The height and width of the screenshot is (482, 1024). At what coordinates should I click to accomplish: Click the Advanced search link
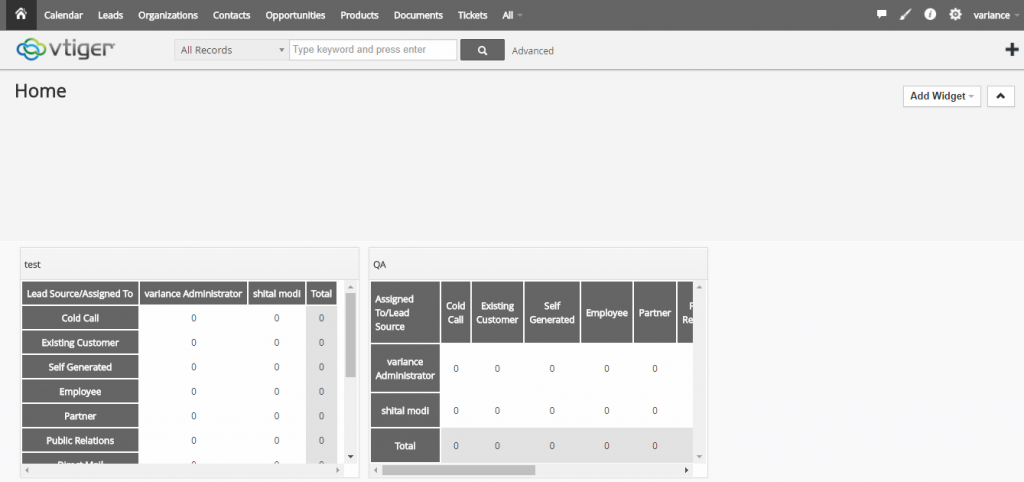point(532,50)
